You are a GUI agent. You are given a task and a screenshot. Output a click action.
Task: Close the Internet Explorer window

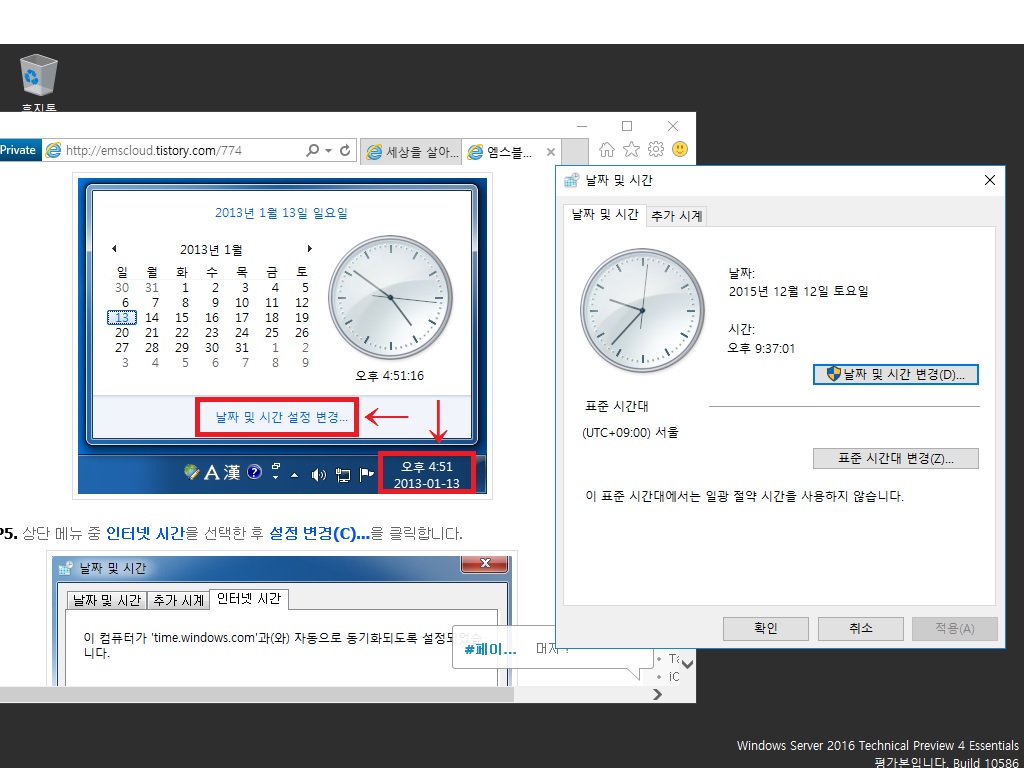tap(673, 126)
